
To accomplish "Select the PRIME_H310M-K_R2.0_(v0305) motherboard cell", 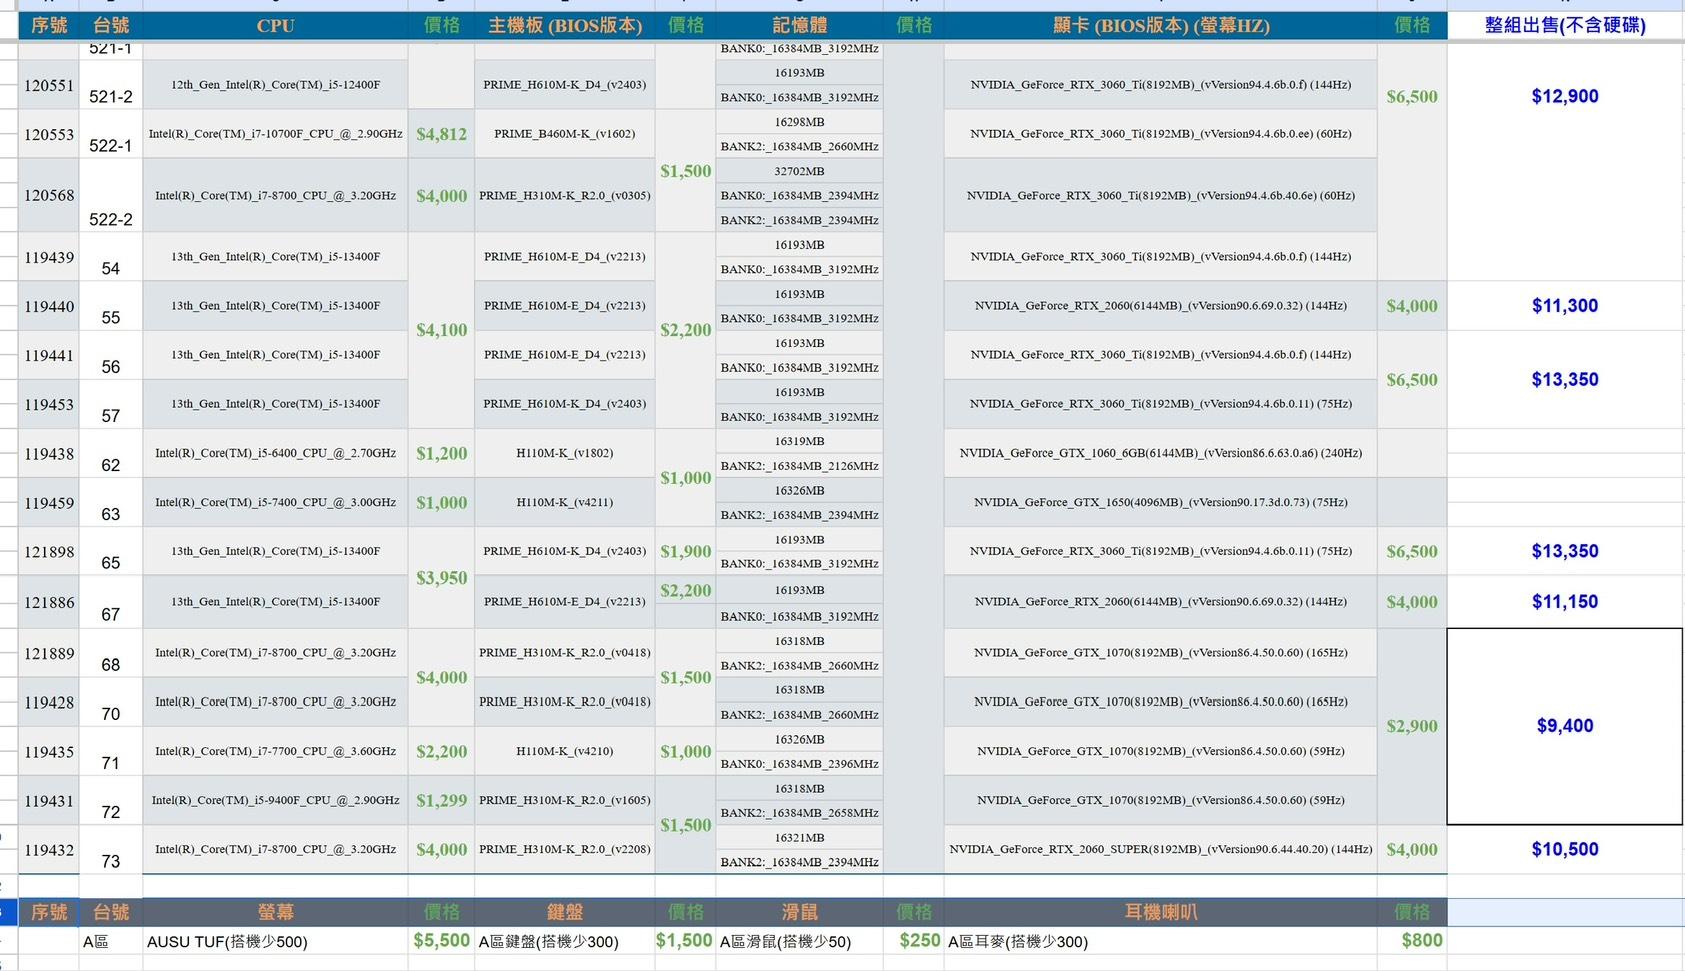I will tap(565, 195).
